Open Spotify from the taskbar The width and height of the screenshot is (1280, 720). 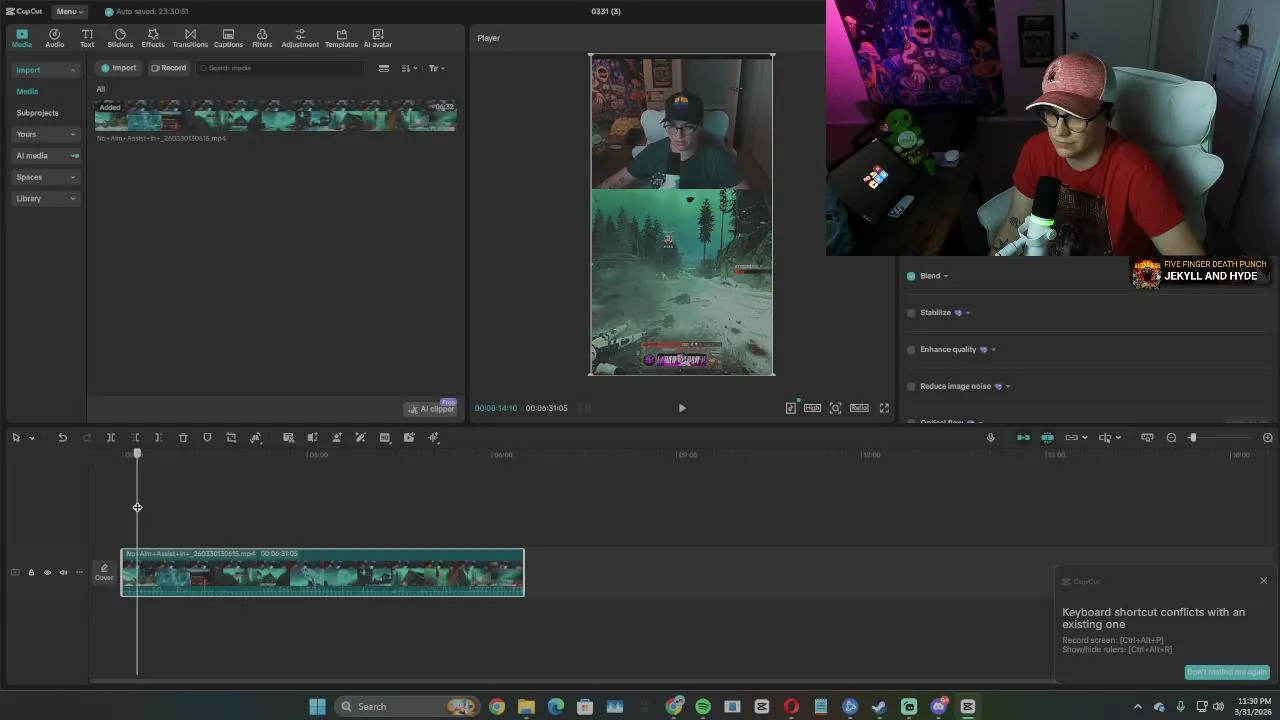click(703, 707)
